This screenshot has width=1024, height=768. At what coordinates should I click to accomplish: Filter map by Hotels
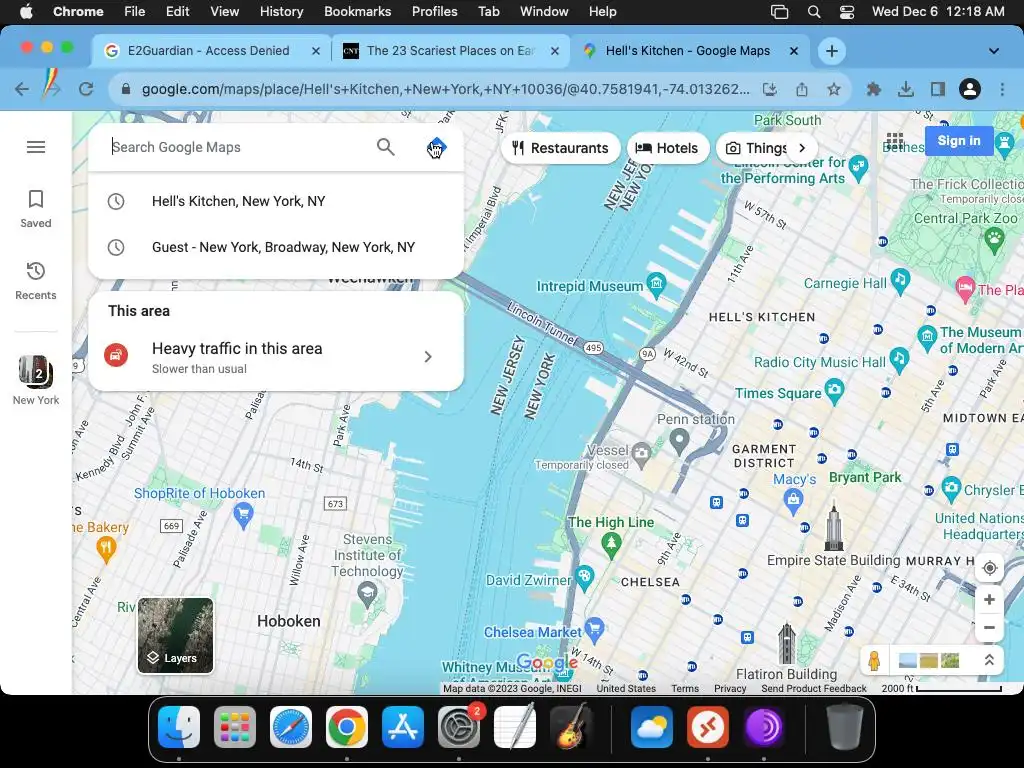click(x=667, y=148)
